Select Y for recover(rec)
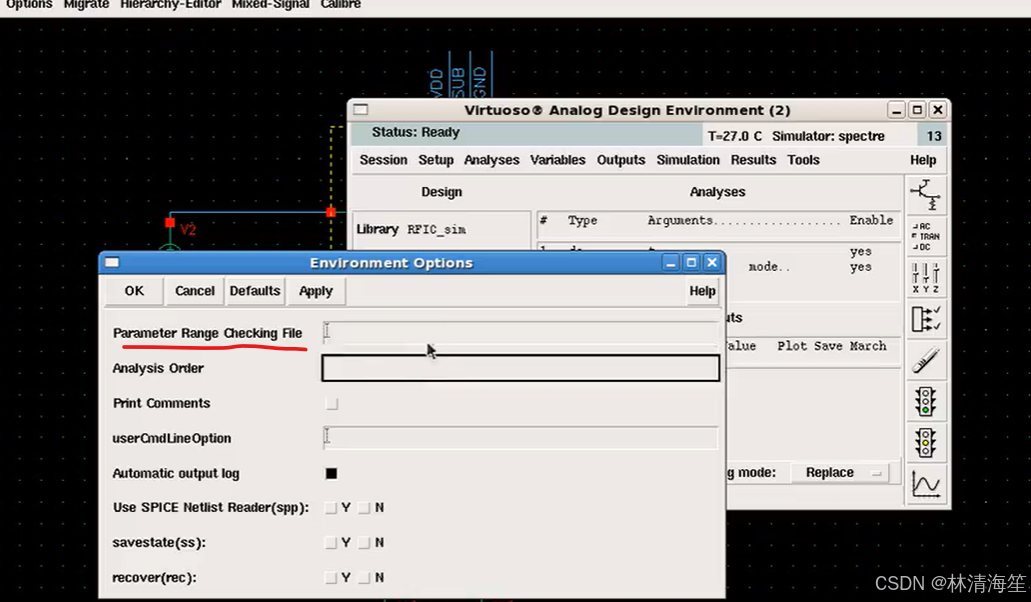 [x=331, y=577]
